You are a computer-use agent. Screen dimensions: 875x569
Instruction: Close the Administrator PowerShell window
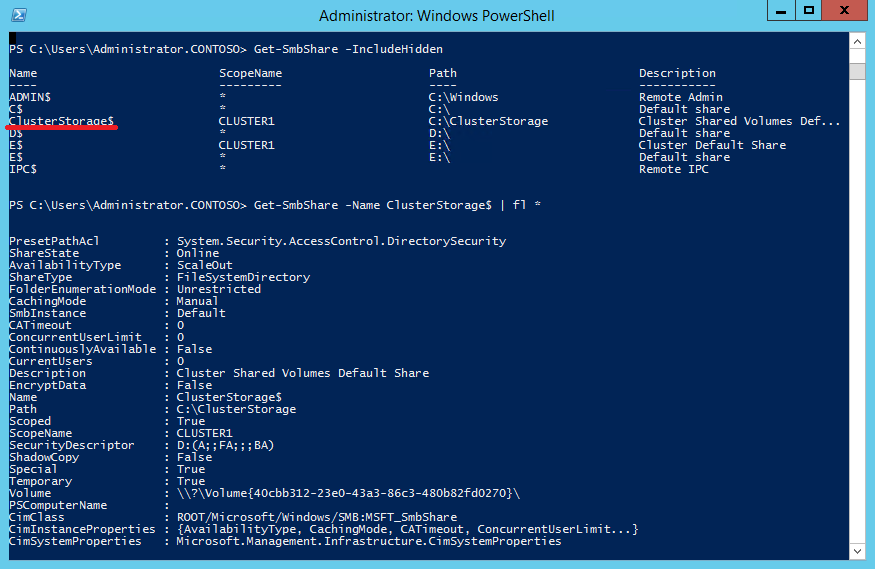pos(847,11)
